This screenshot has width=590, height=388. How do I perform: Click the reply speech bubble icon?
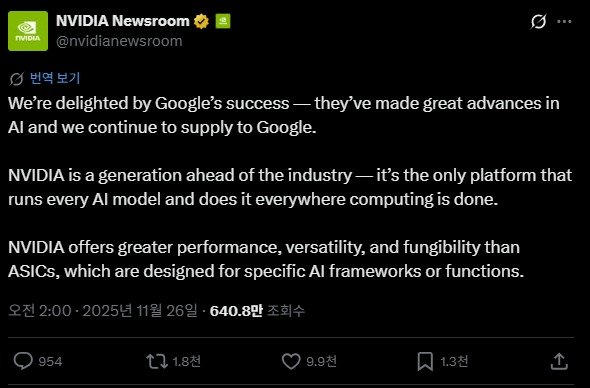click(x=23, y=361)
